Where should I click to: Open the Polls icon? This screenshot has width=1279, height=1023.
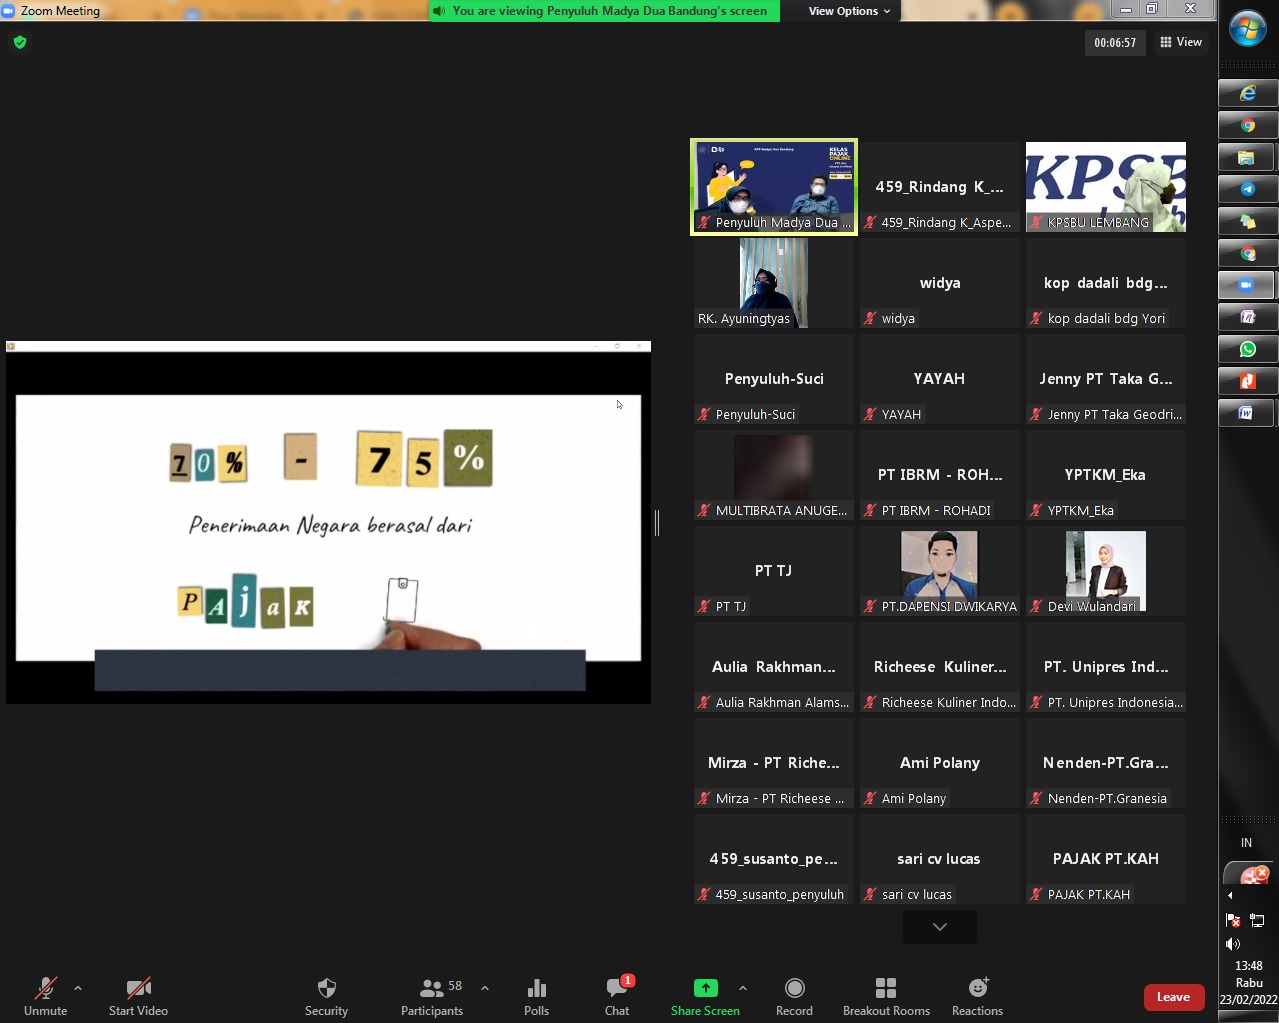[536, 989]
